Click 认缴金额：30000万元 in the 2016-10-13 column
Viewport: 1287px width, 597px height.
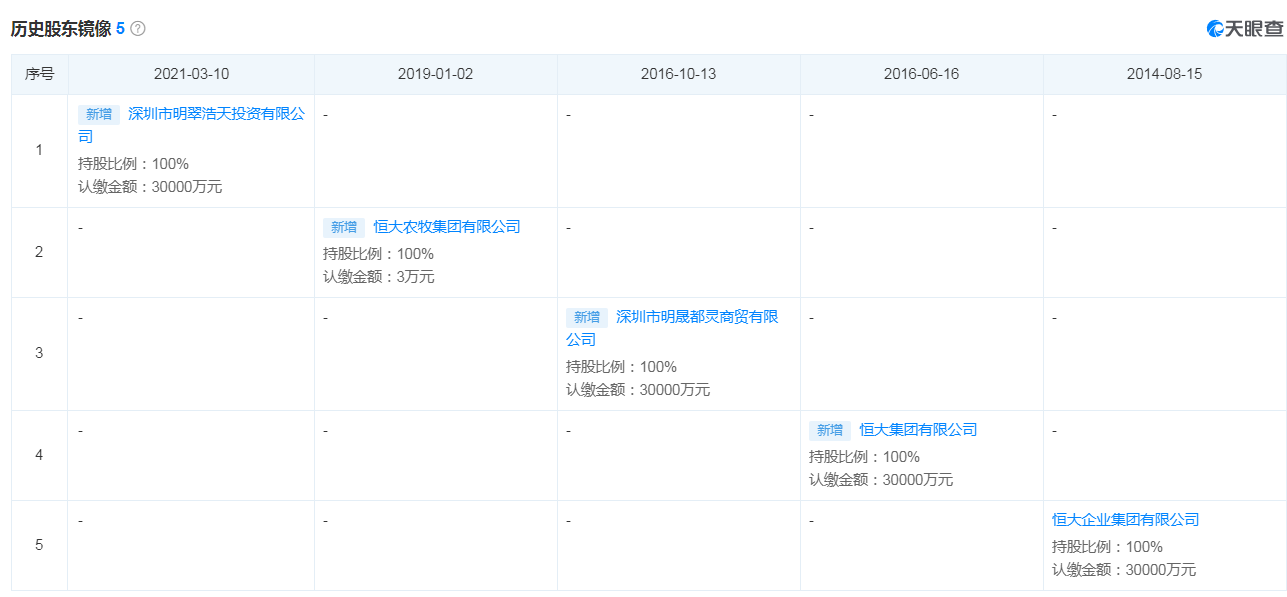638,390
